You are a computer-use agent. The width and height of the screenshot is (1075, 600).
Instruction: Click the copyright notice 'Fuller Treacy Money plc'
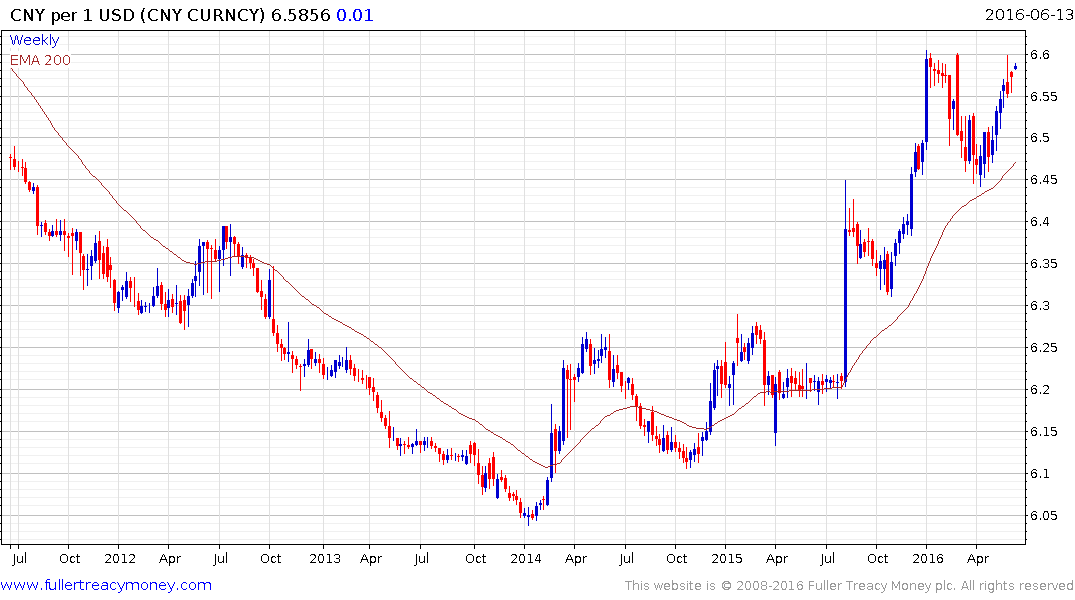tap(882, 586)
